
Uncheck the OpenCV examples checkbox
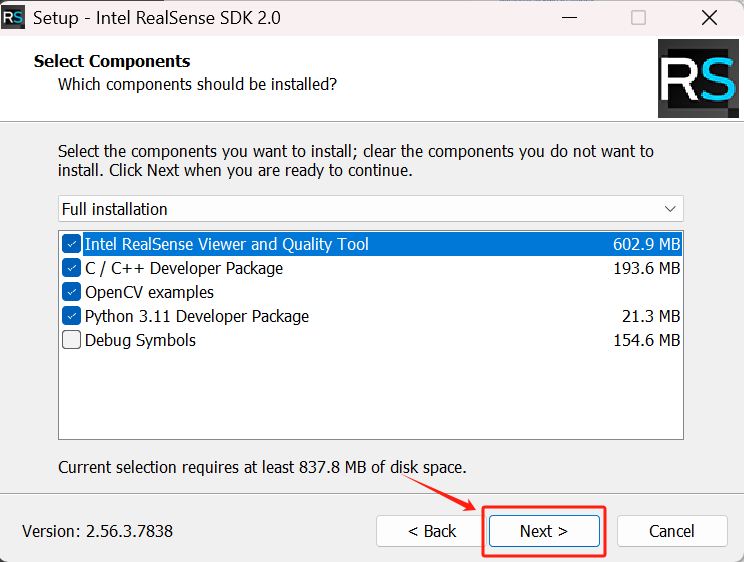[71, 292]
